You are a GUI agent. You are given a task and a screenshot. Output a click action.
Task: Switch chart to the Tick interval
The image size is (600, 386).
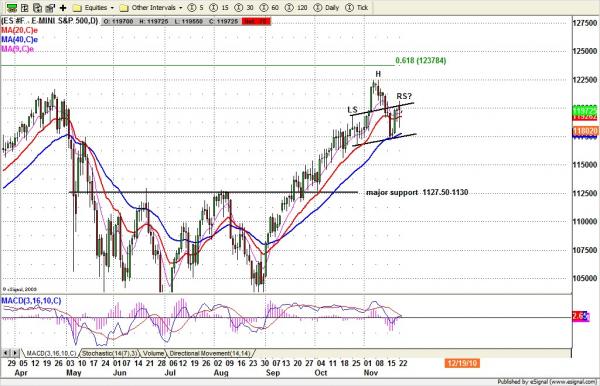(x=357, y=8)
